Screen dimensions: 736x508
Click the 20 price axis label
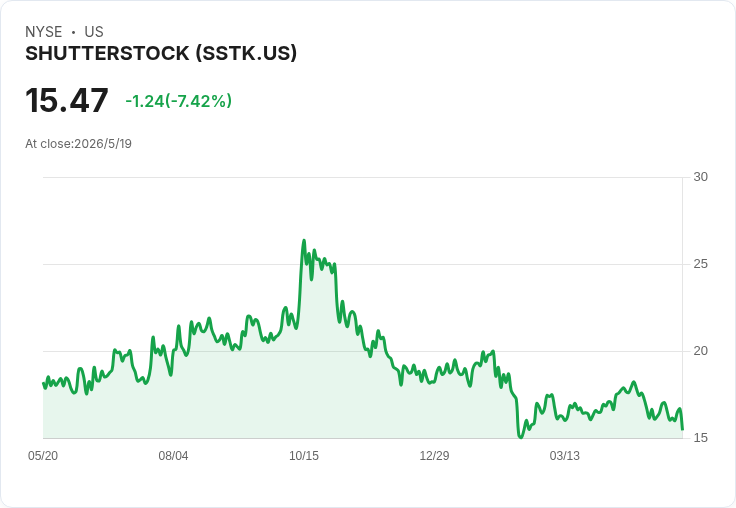coord(700,351)
